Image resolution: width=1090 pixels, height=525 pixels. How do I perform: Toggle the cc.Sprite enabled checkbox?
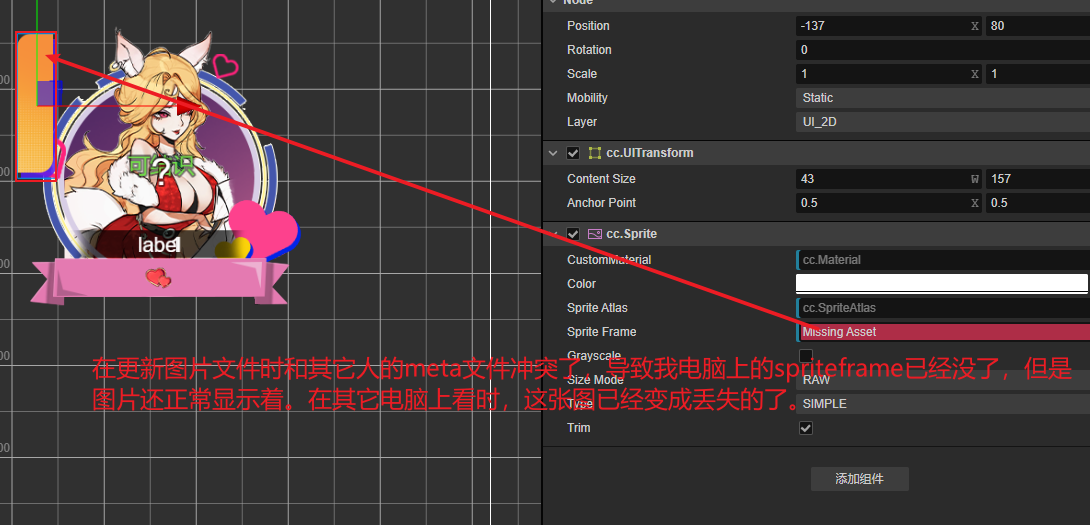[573, 234]
